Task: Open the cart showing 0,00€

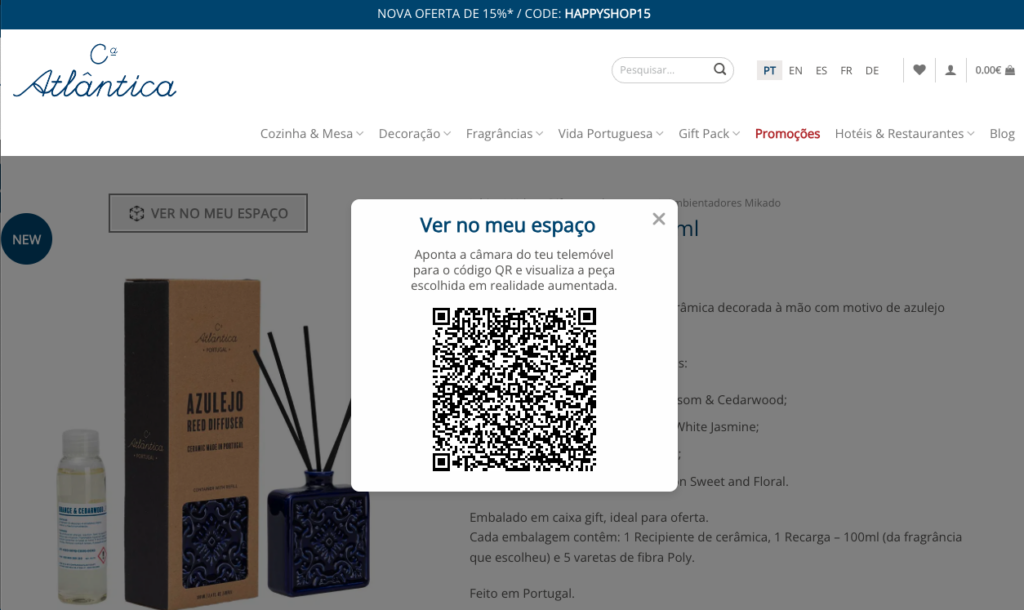Action: 994,70
